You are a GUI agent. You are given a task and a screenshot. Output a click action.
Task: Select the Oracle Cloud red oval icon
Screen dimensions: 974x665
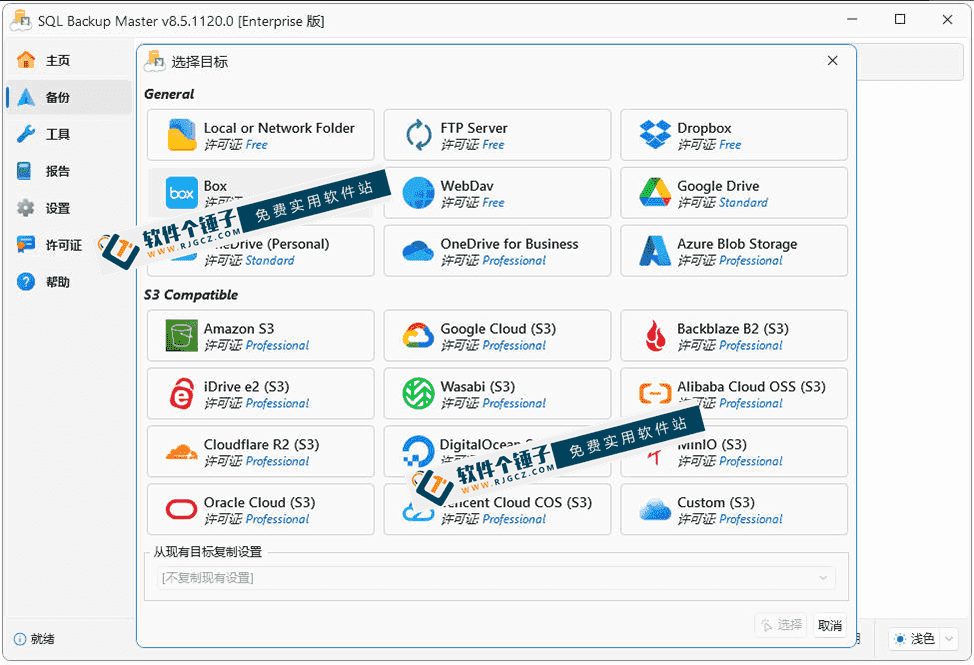181,509
